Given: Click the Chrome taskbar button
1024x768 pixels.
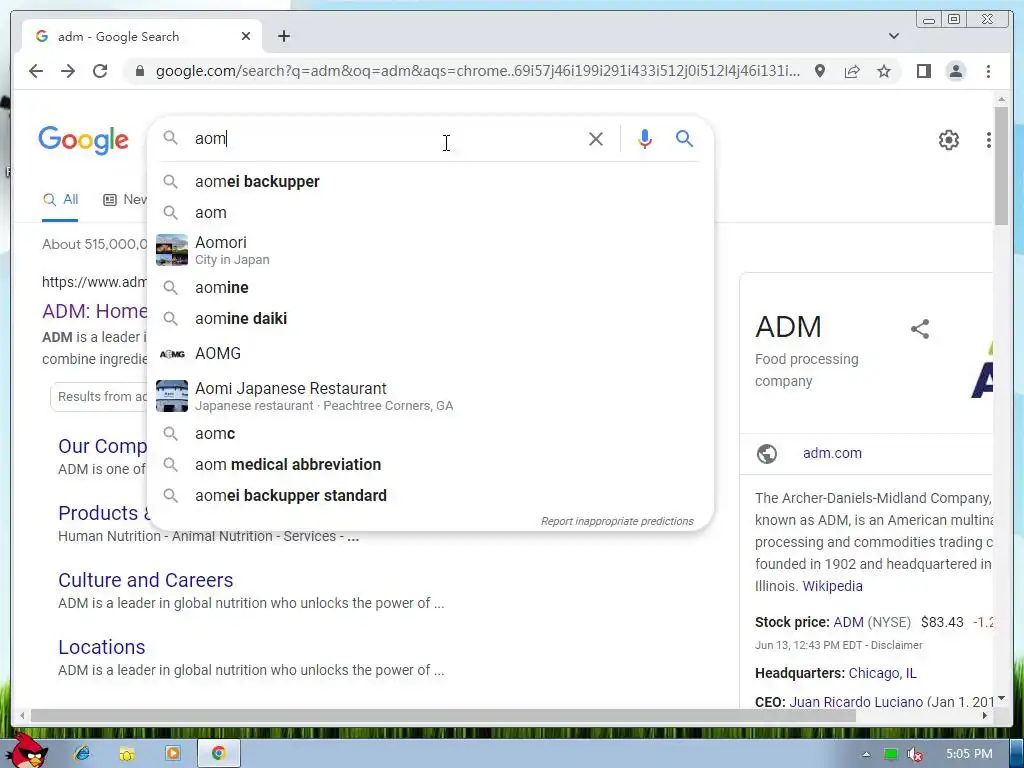Looking at the screenshot, I should (x=218, y=754).
